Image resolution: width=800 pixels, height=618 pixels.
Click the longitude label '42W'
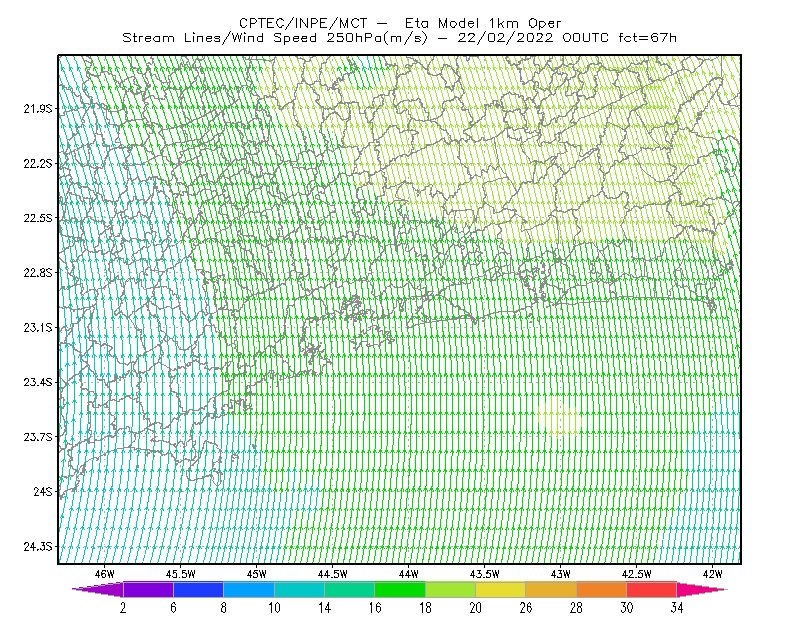tap(713, 574)
